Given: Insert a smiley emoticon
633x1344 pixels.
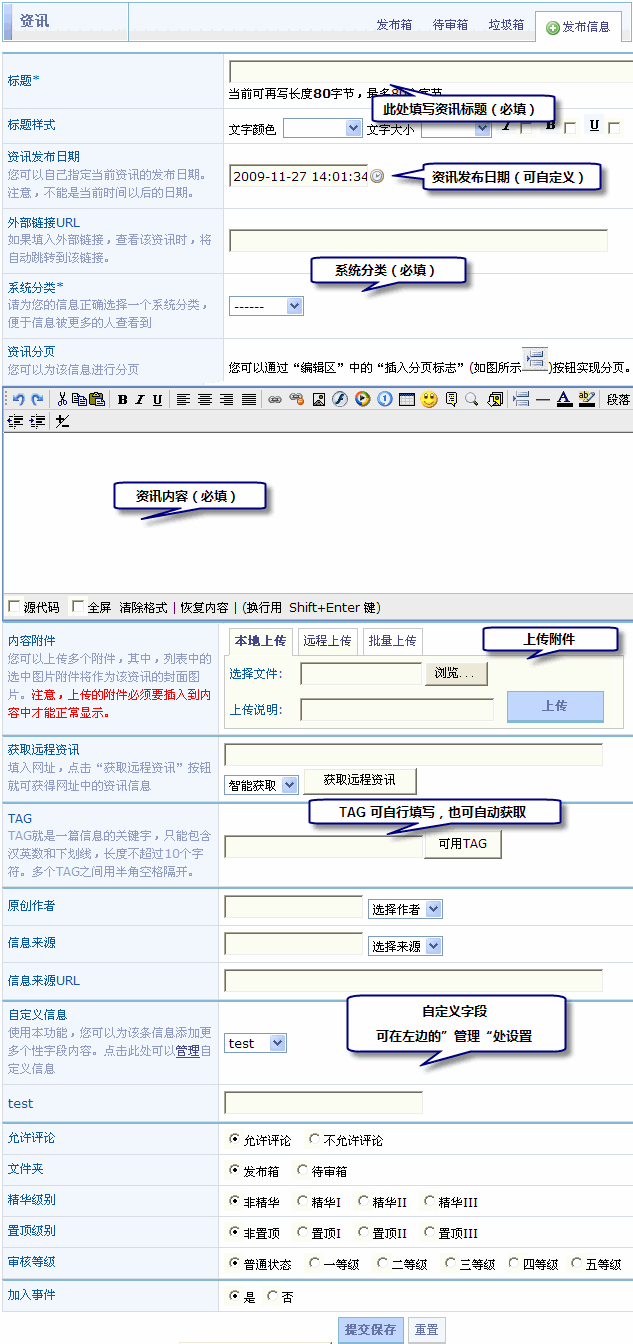Looking at the screenshot, I should 429,400.
